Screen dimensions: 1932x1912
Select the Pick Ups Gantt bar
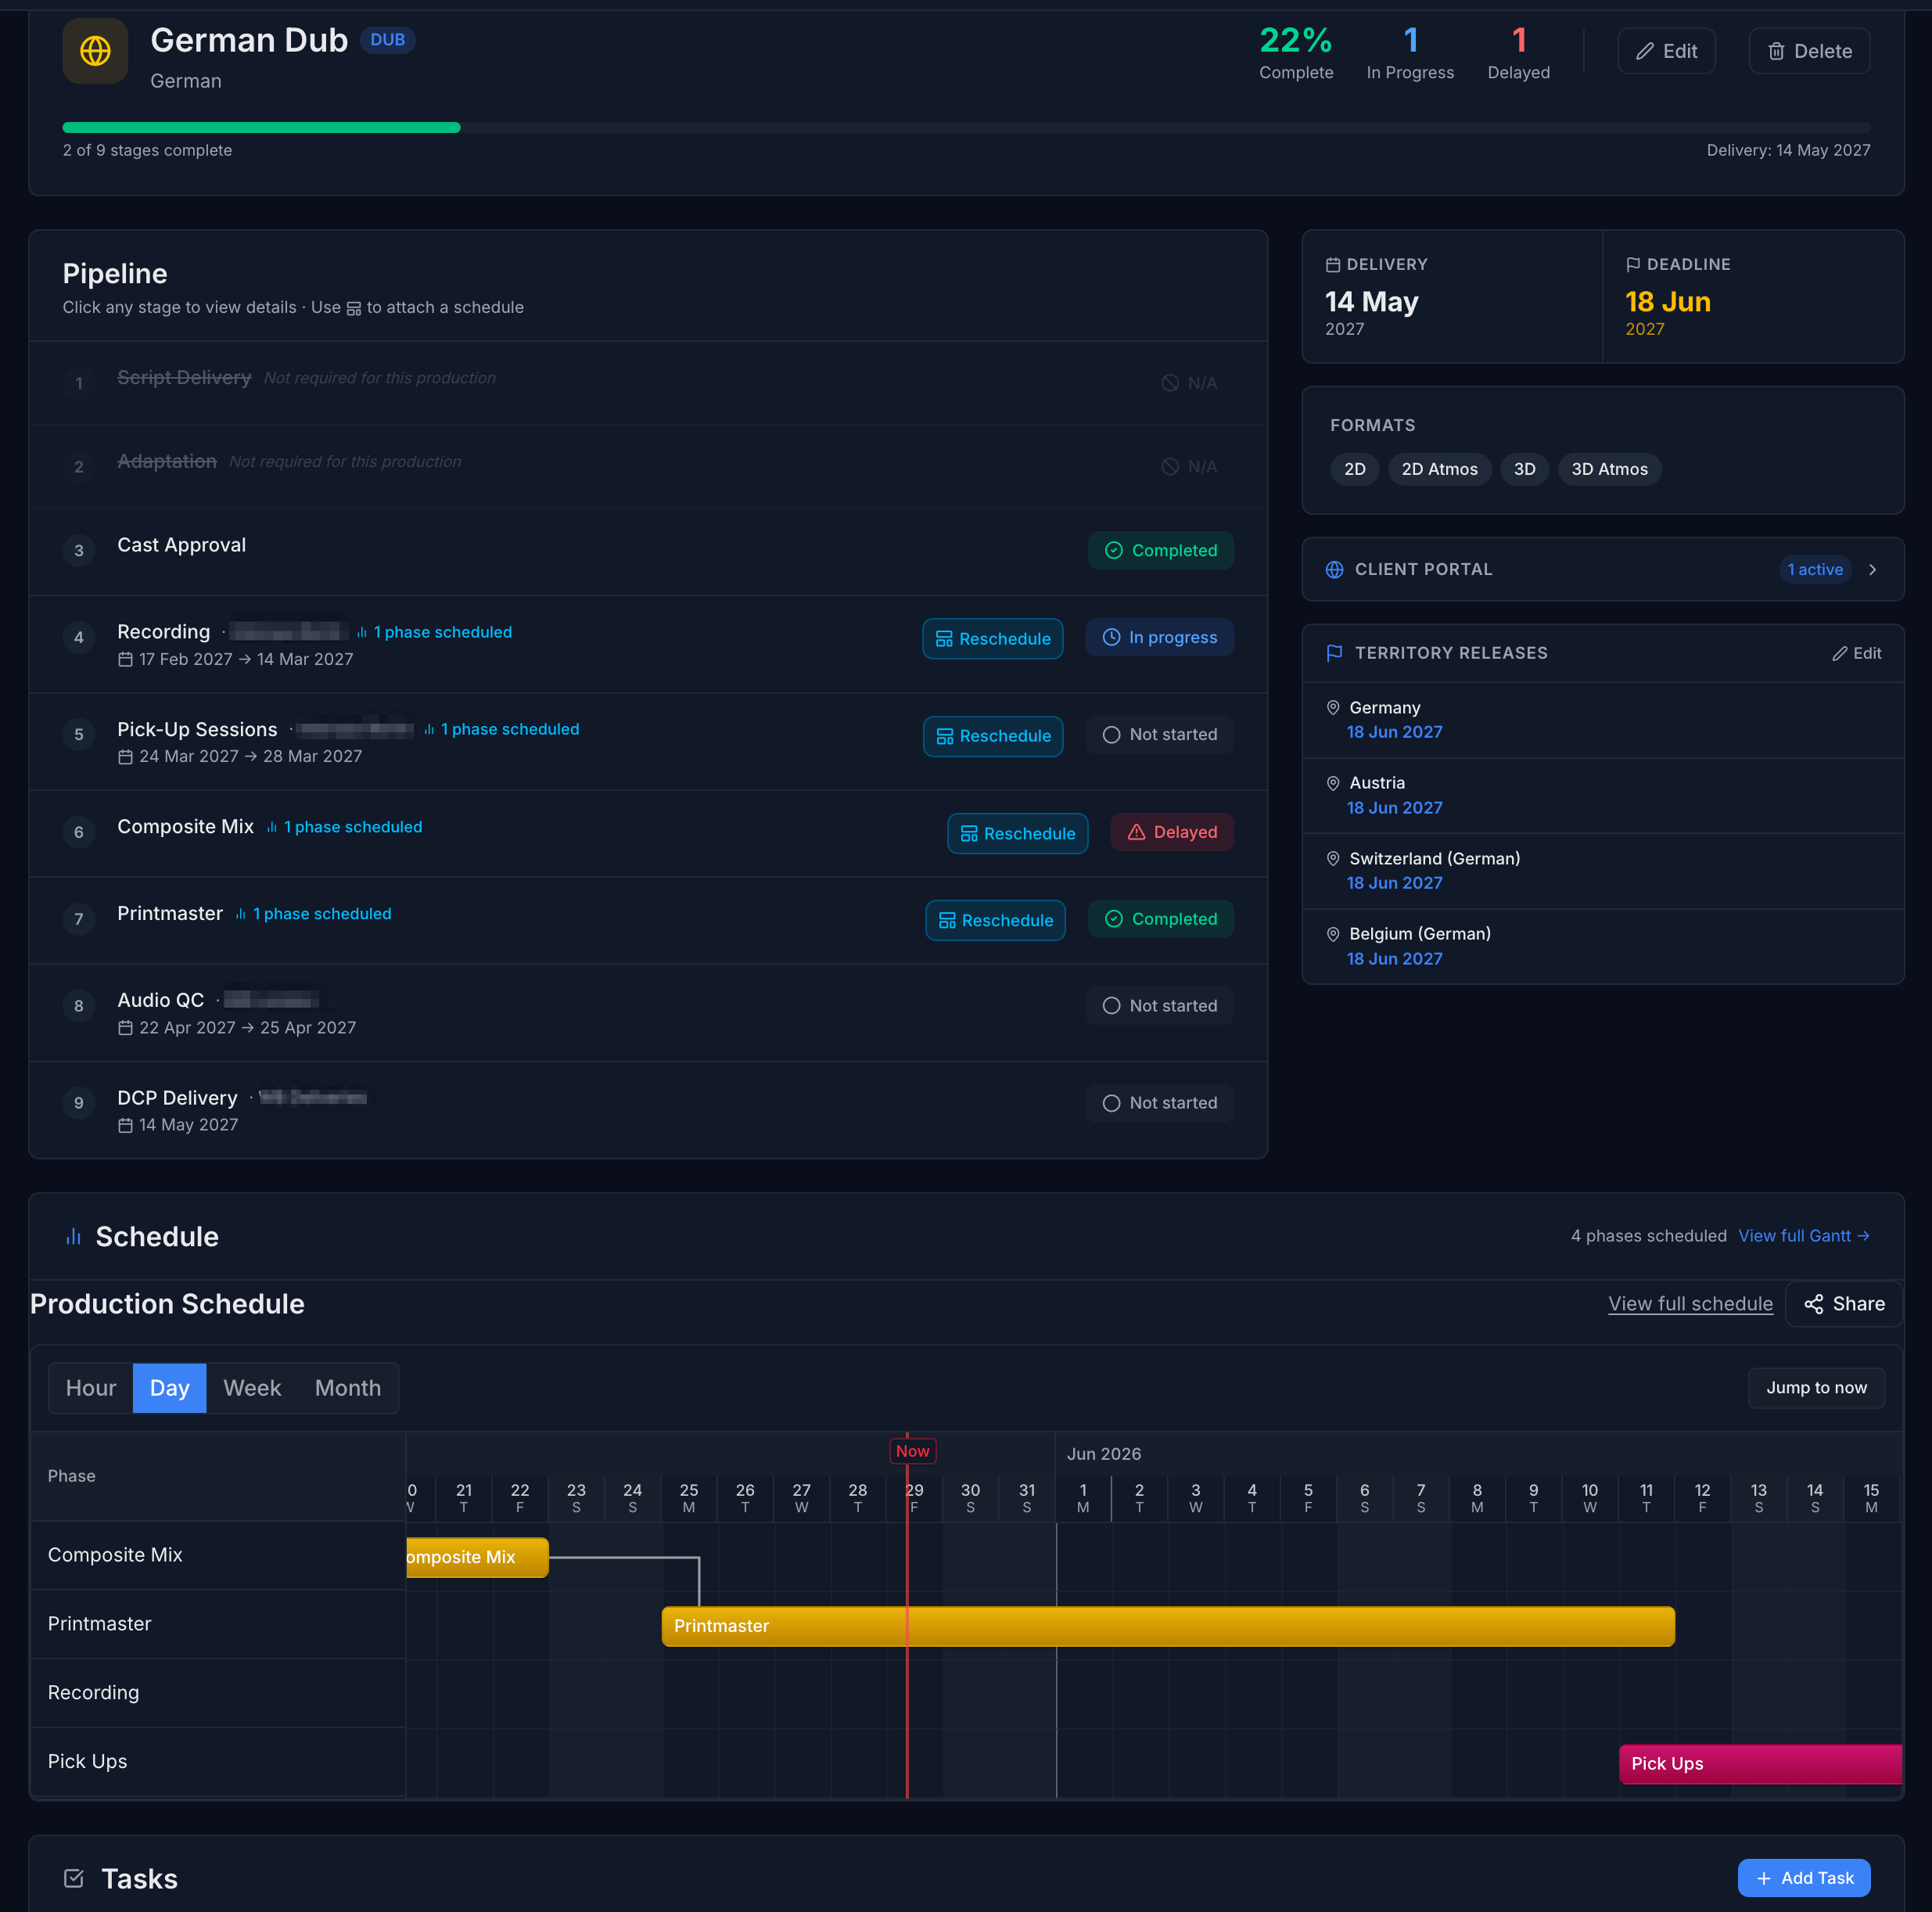point(1760,1764)
